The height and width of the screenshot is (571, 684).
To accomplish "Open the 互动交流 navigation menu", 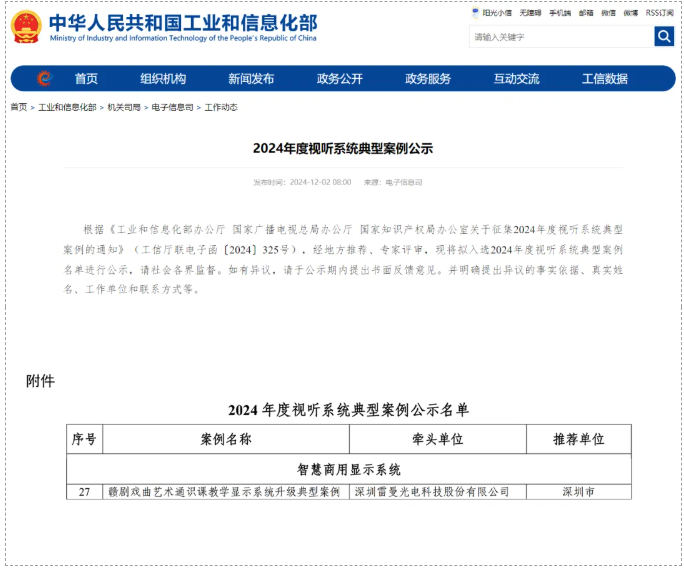I will click(x=516, y=79).
